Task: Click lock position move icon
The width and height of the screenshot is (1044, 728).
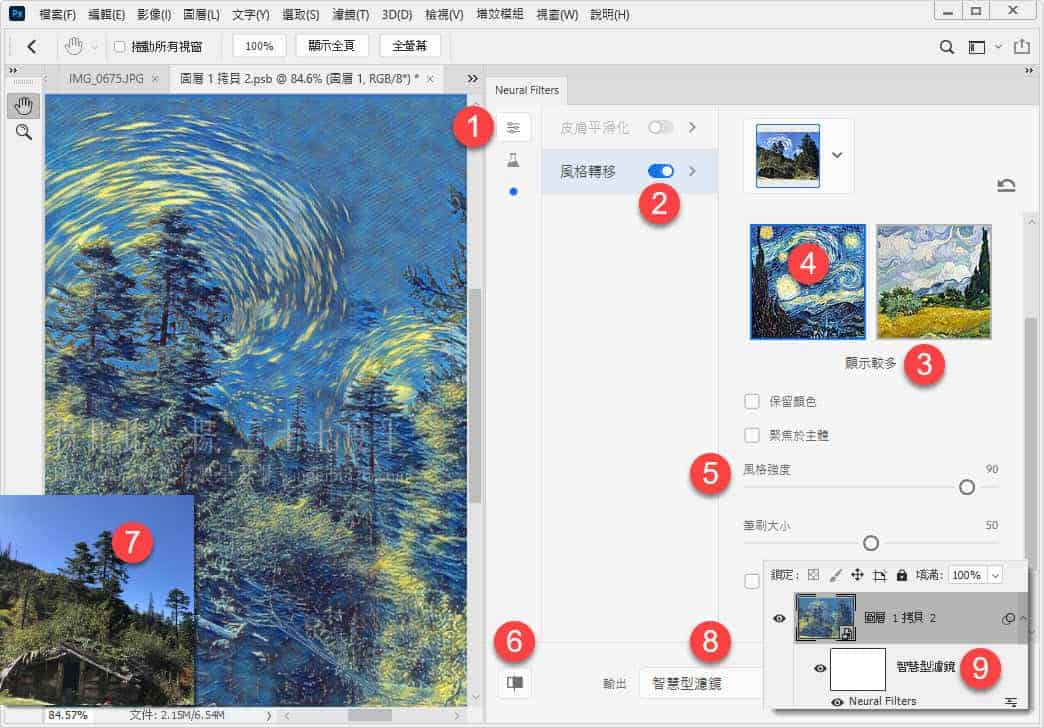Action: (857, 575)
